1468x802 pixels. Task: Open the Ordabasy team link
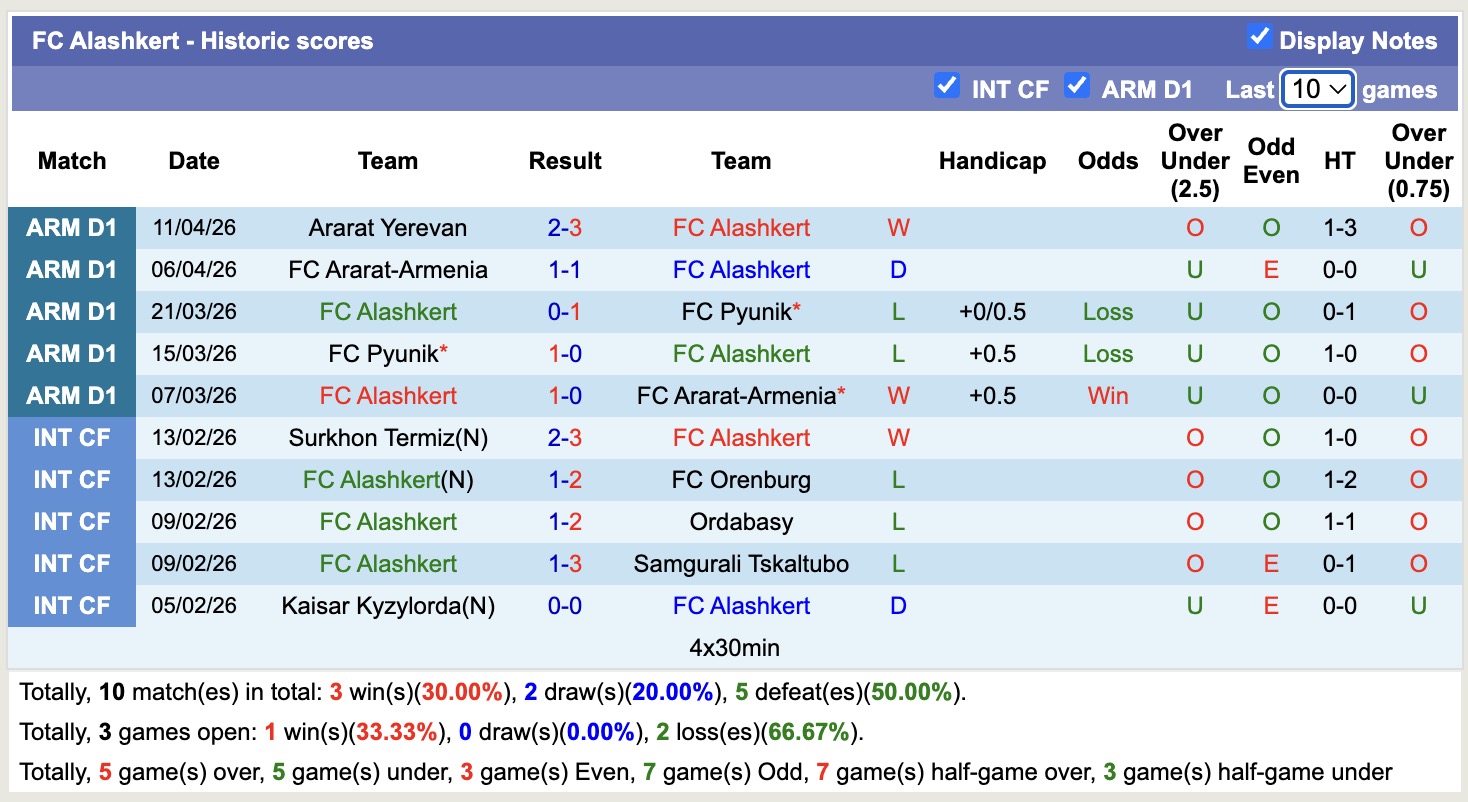(x=741, y=521)
